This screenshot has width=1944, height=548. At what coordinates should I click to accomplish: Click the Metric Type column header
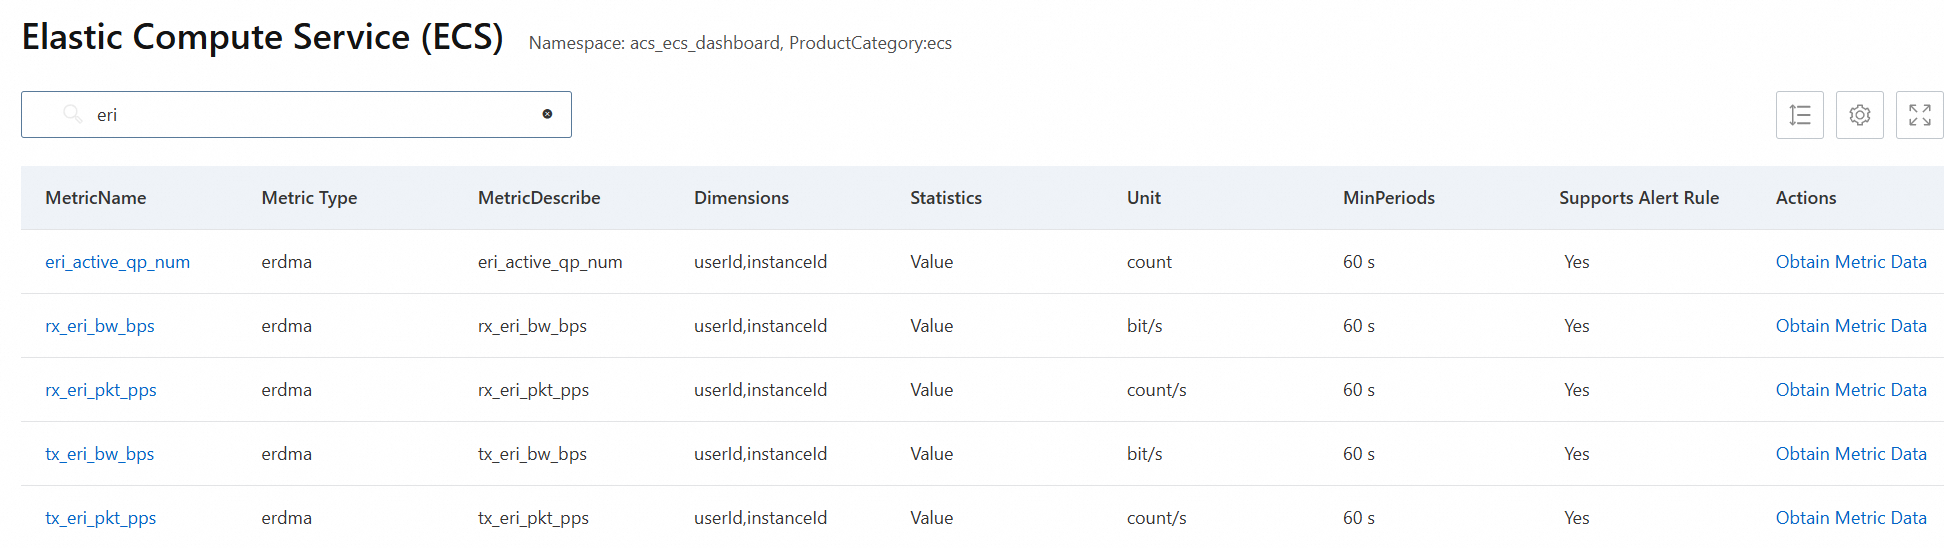309,198
